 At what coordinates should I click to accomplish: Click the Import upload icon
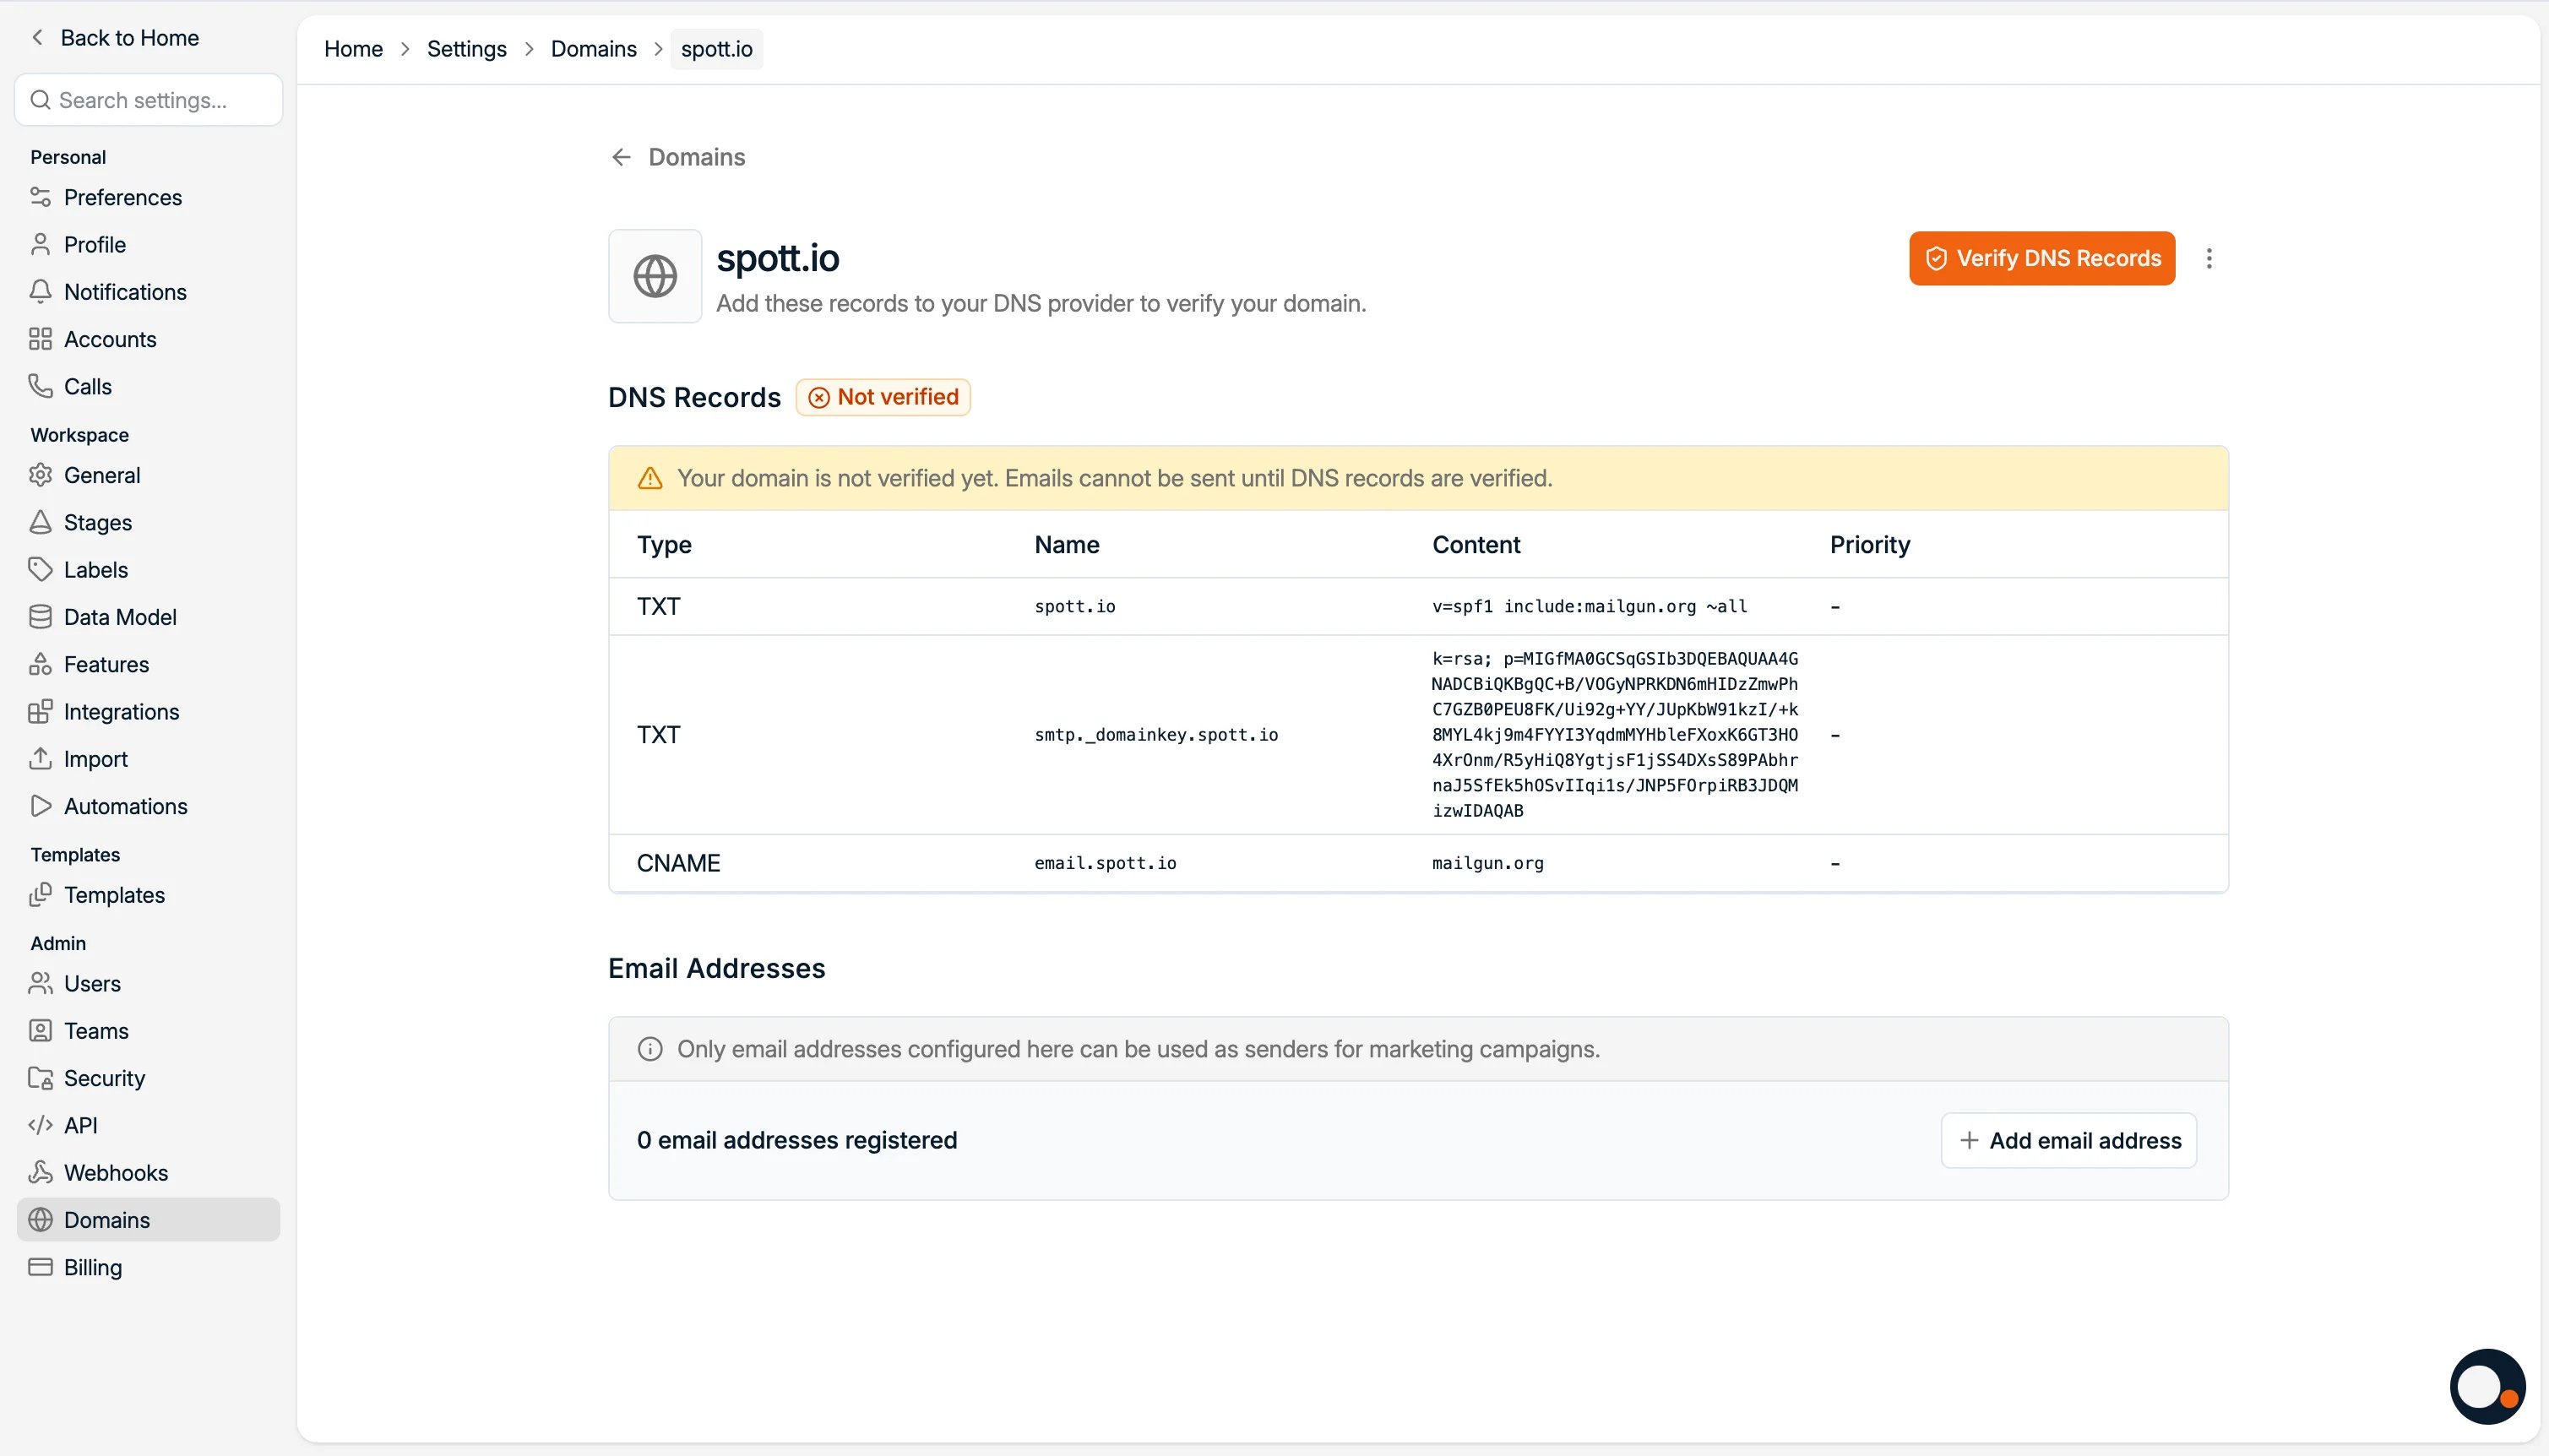(x=40, y=758)
